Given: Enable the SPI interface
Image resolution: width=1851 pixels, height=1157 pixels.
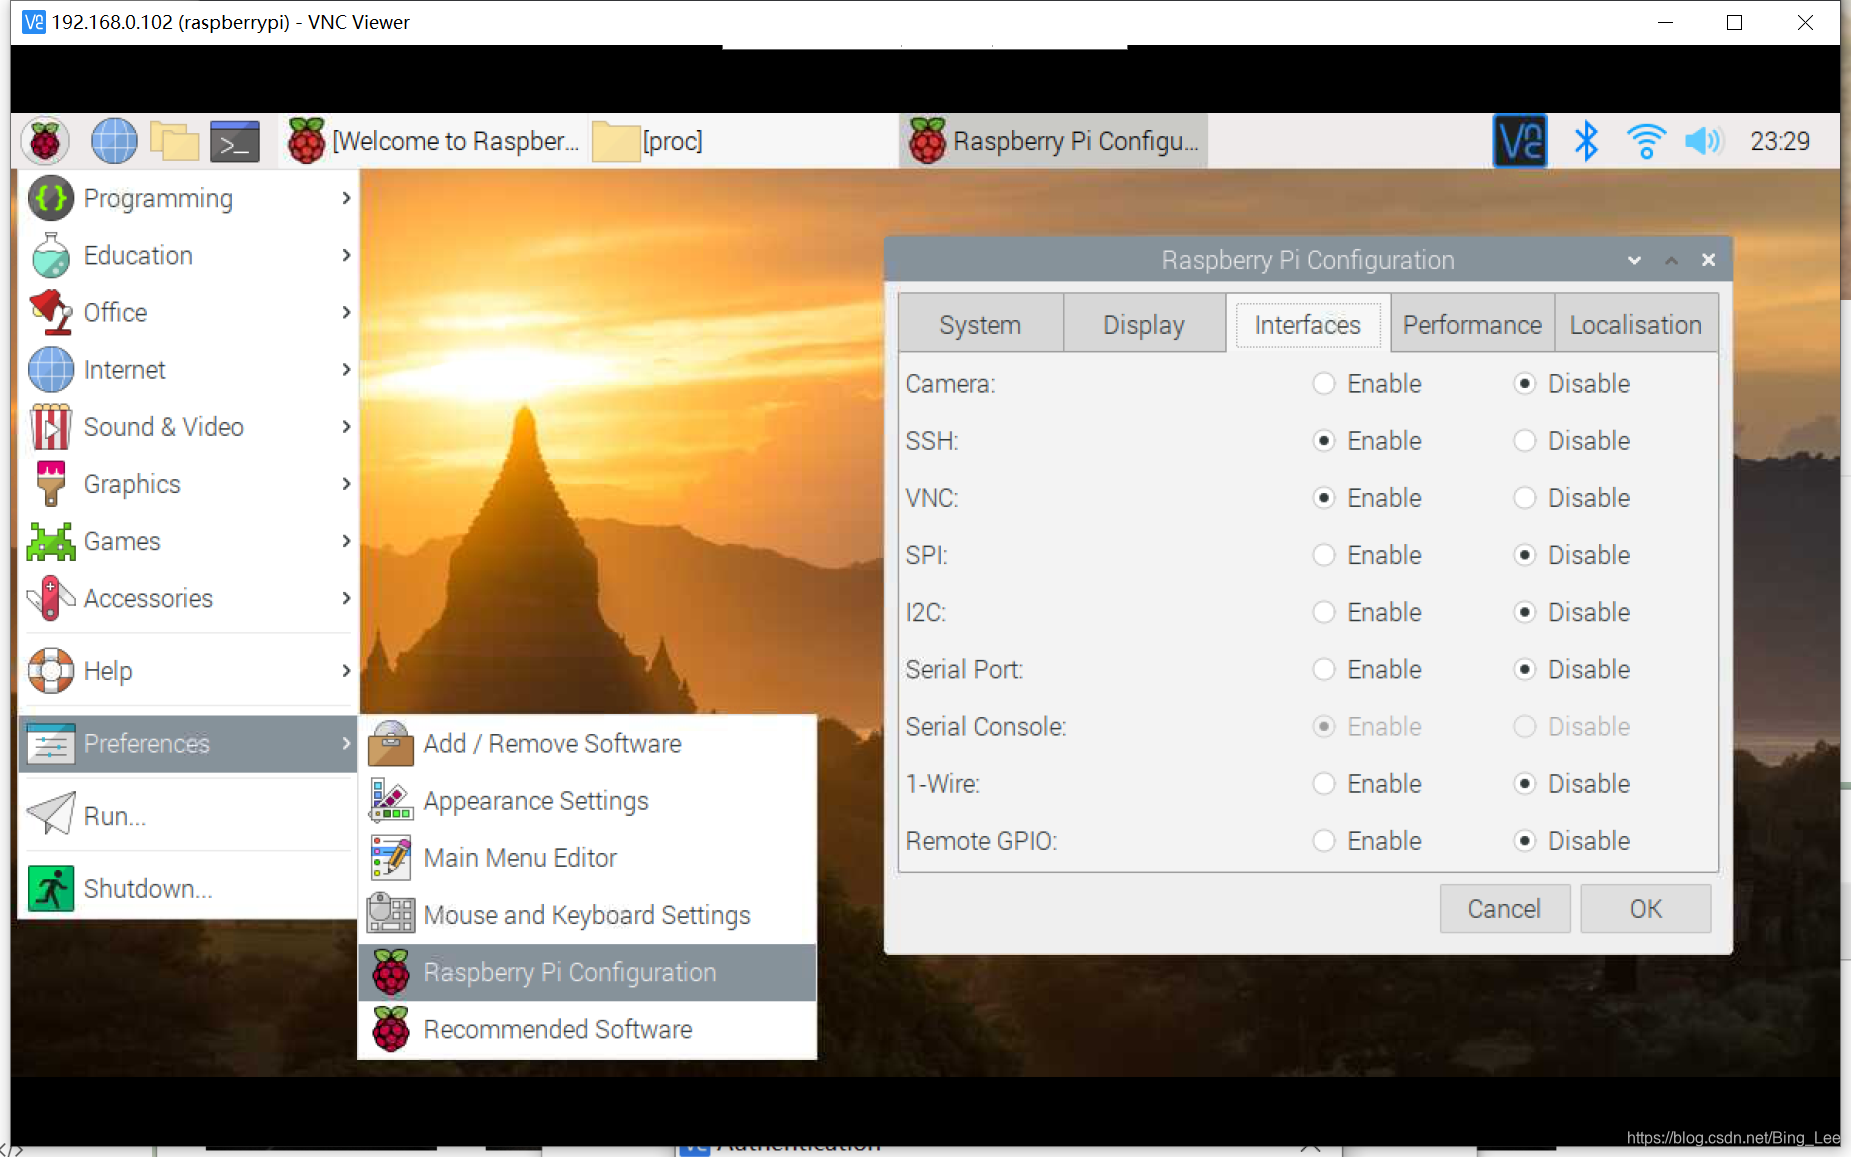Looking at the screenshot, I should (x=1324, y=554).
